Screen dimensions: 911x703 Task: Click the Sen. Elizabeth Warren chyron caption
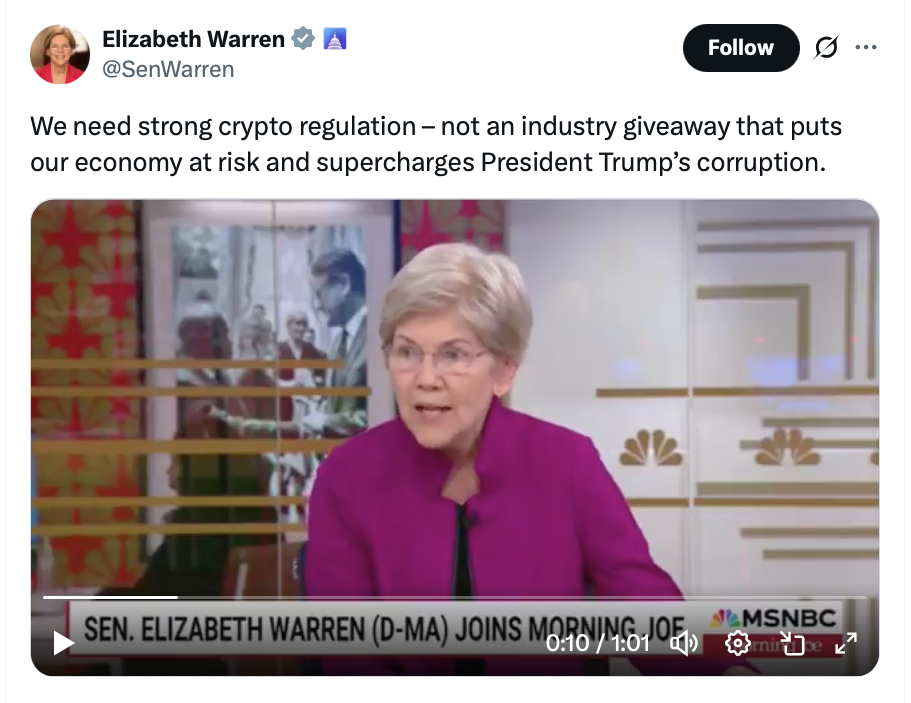click(383, 629)
